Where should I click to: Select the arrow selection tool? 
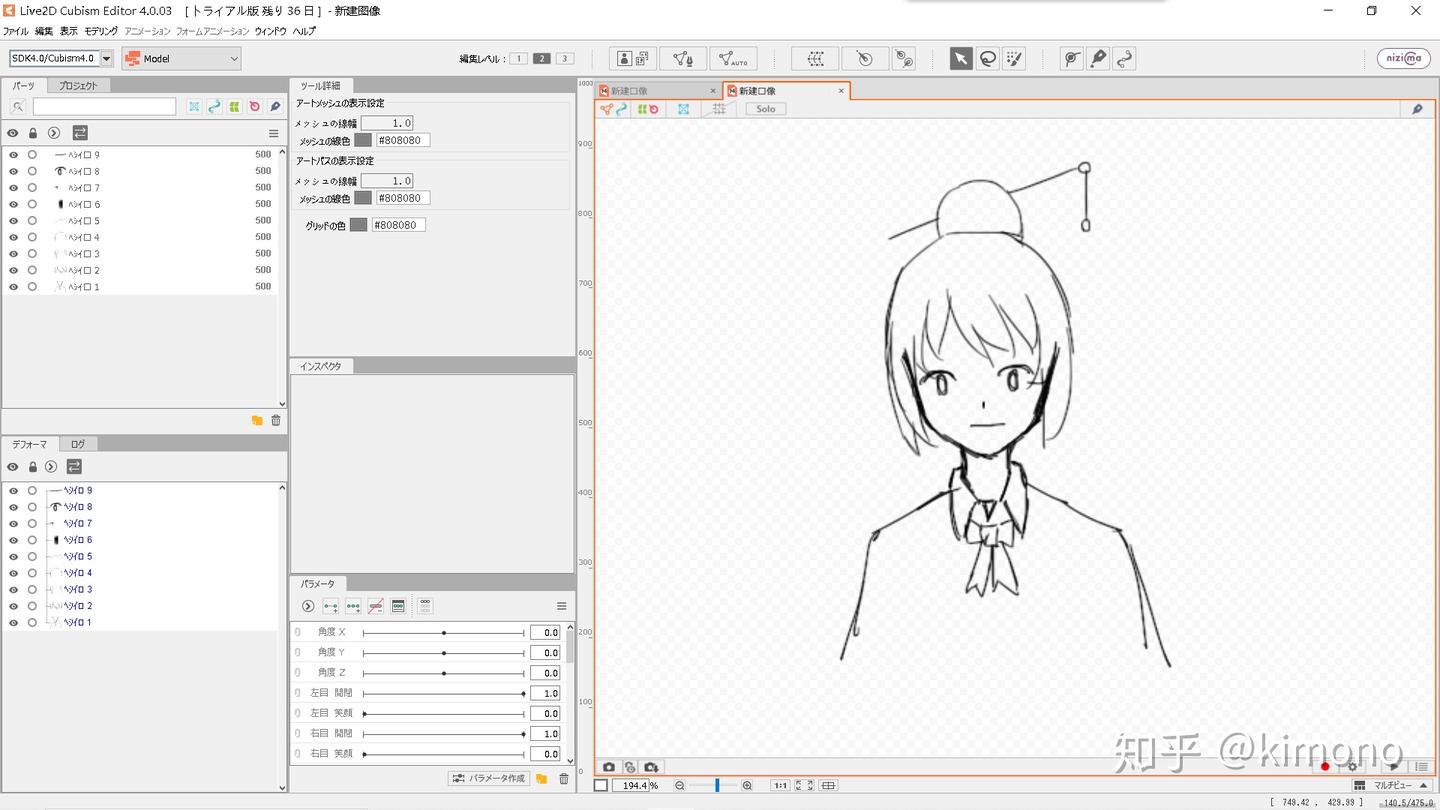(960, 59)
